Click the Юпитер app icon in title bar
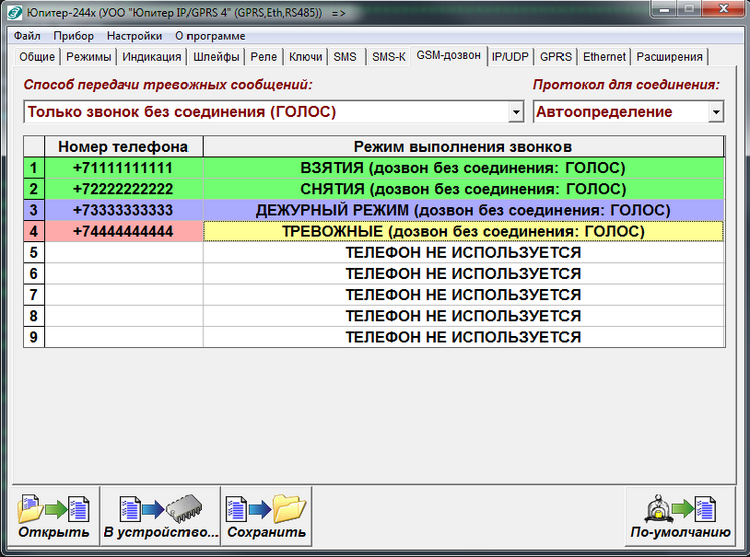The width and height of the screenshot is (750, 557). click(x=13, y=13)
